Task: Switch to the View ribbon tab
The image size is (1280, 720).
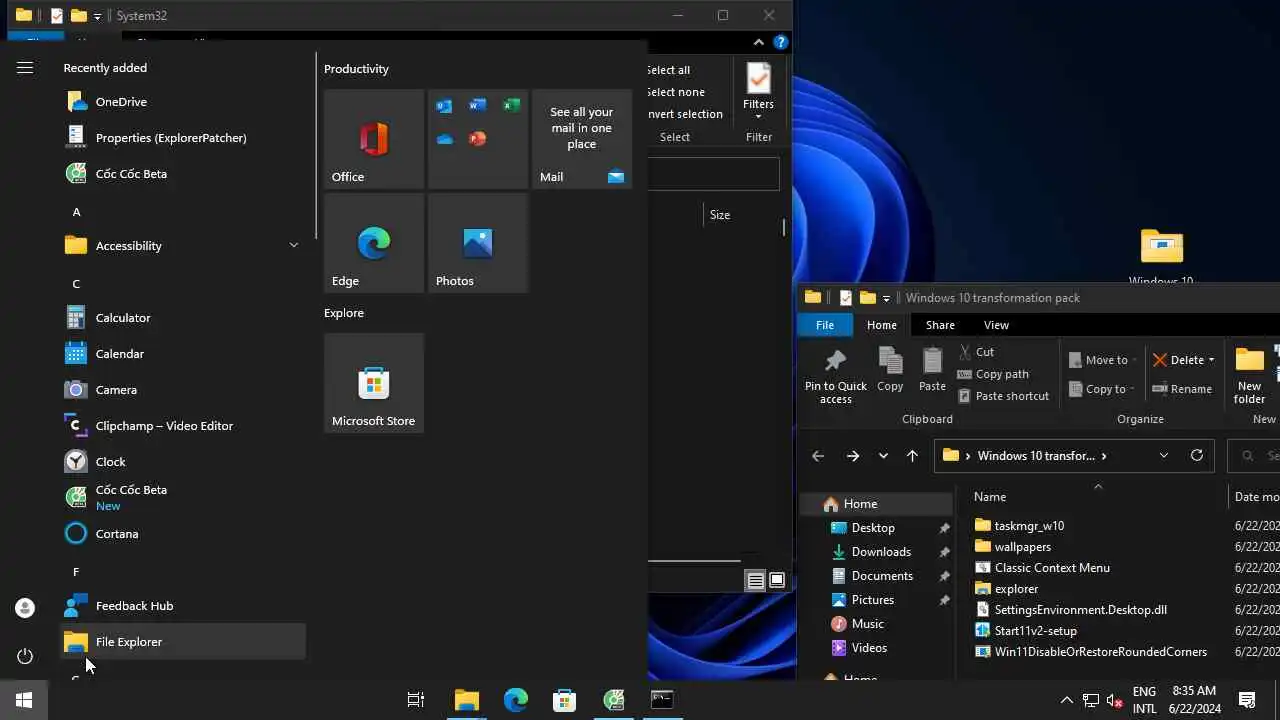Action: click(996, 325)
